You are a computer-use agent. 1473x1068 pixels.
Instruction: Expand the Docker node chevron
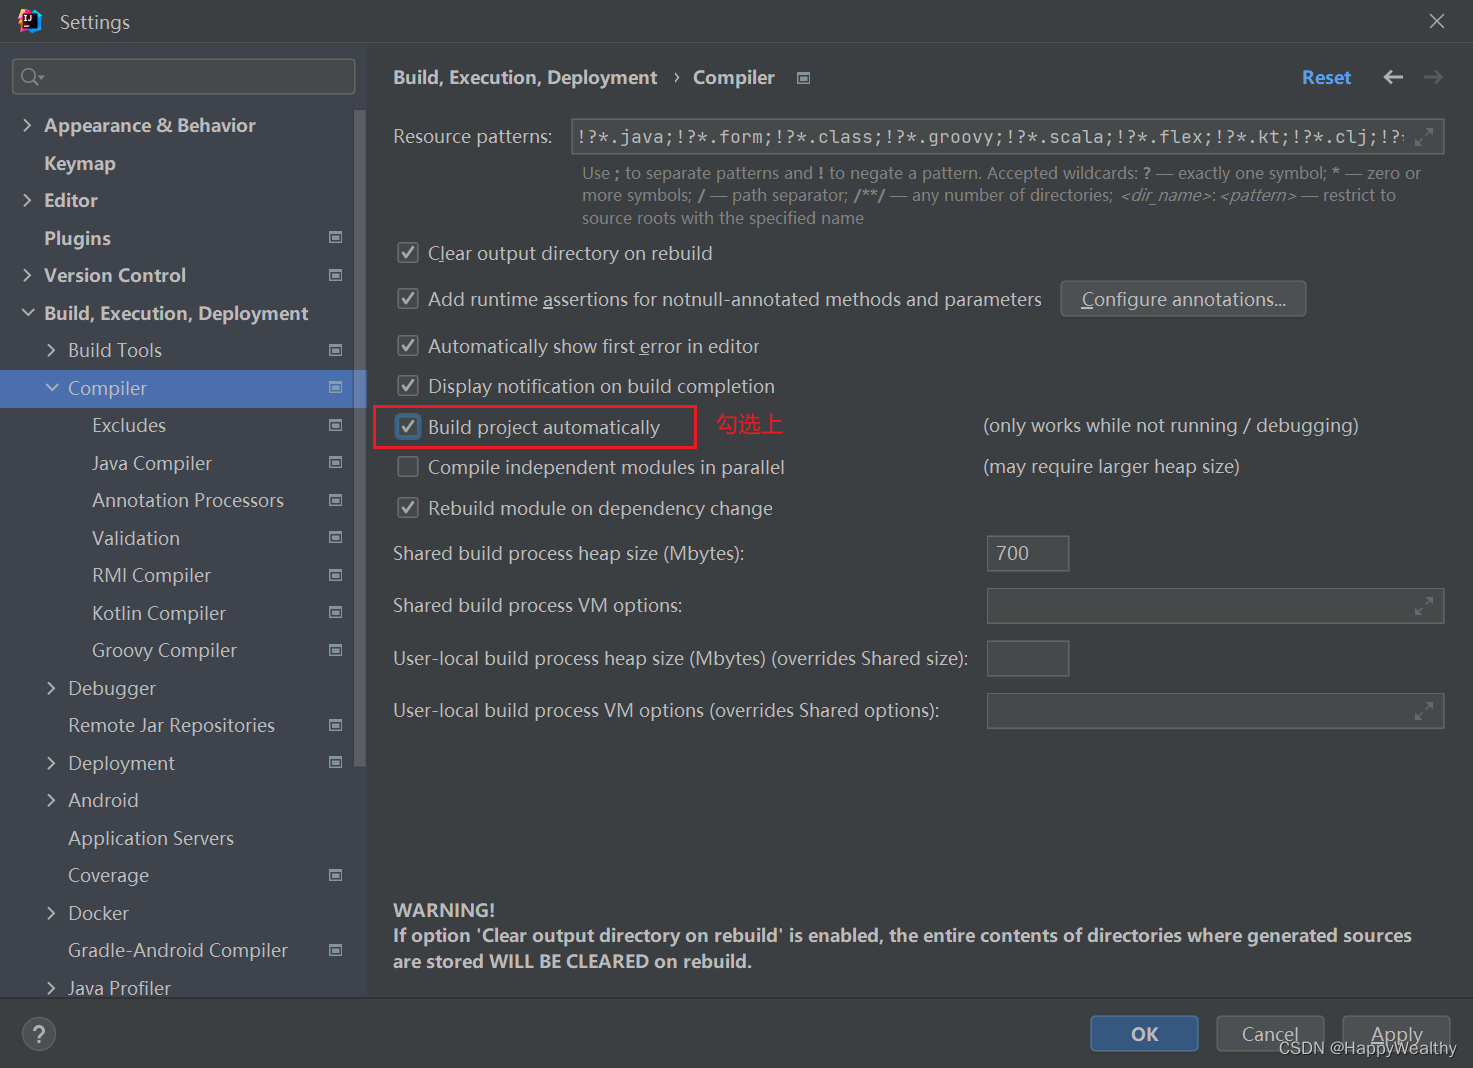click(51, 913)
